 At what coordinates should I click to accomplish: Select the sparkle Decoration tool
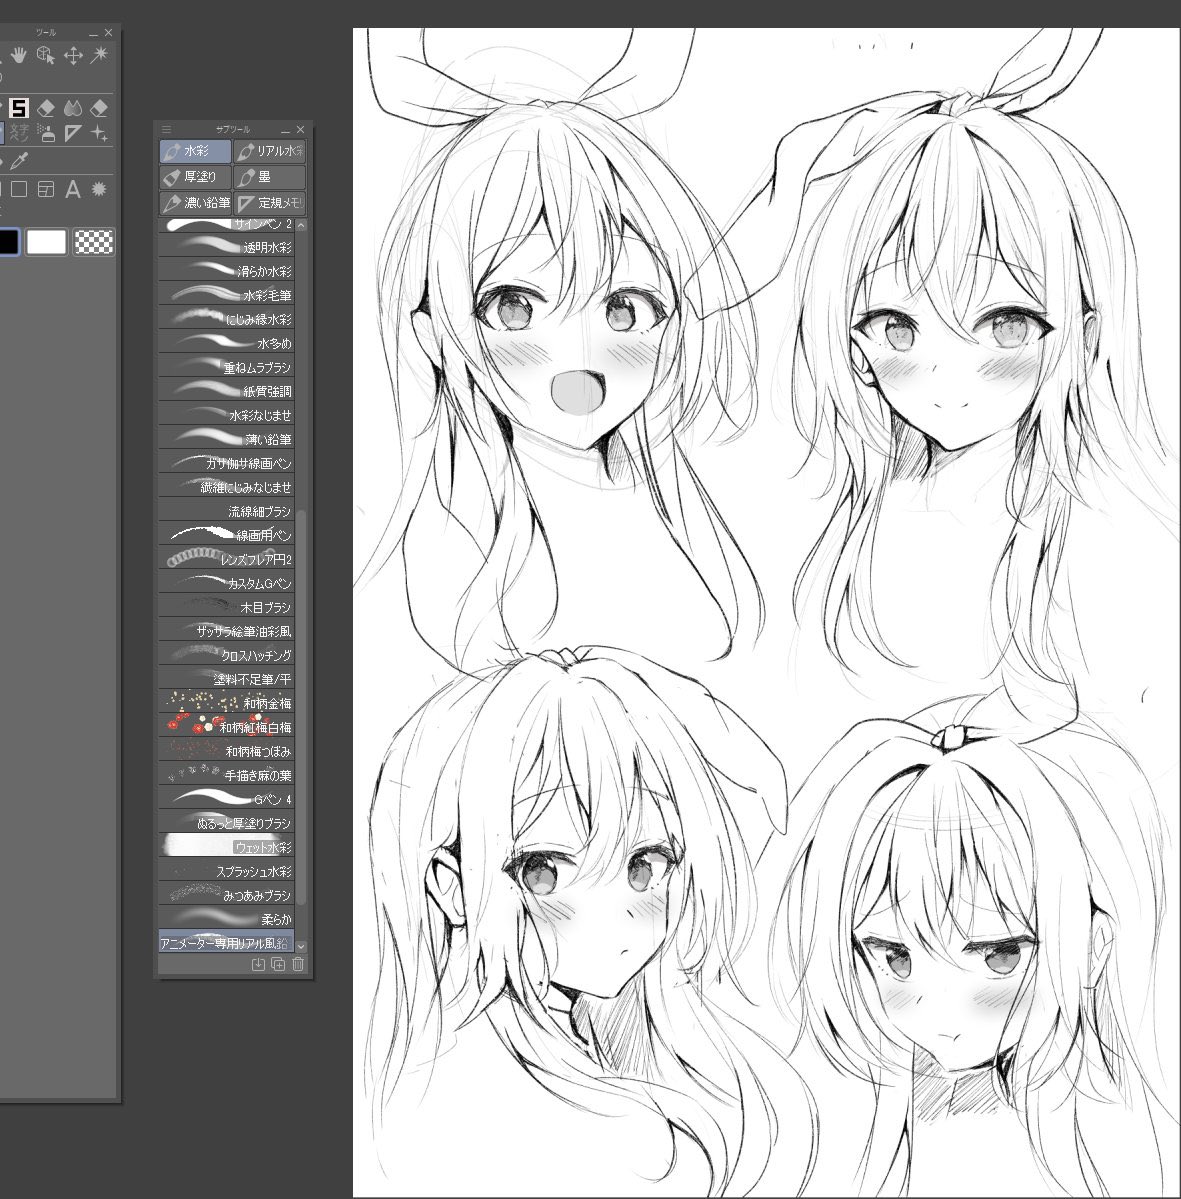[99, 133]
